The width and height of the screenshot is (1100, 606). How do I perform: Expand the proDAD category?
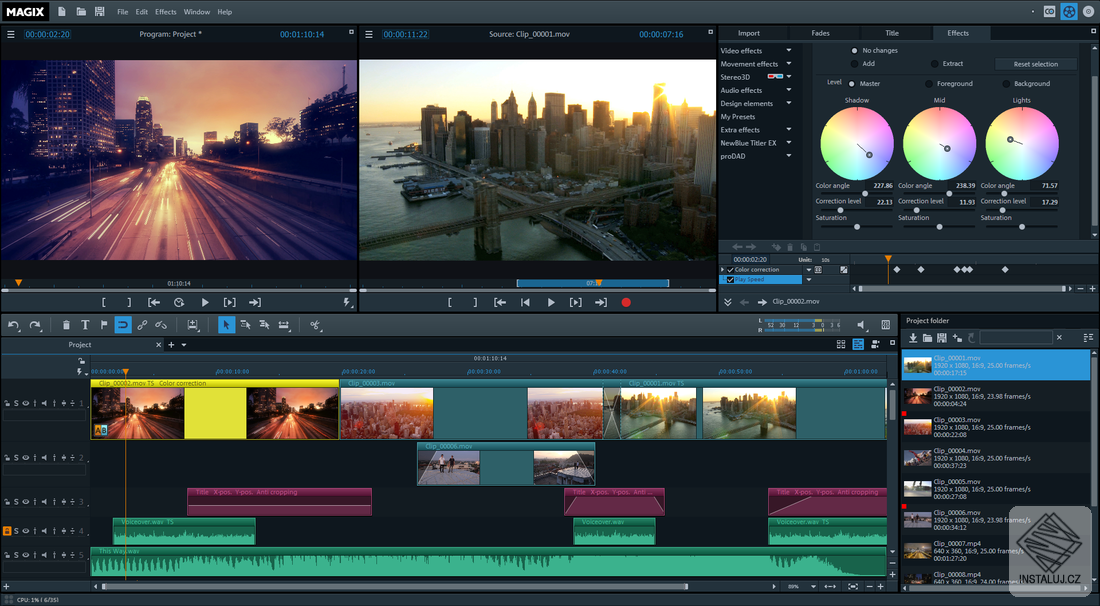pos(789,156)
